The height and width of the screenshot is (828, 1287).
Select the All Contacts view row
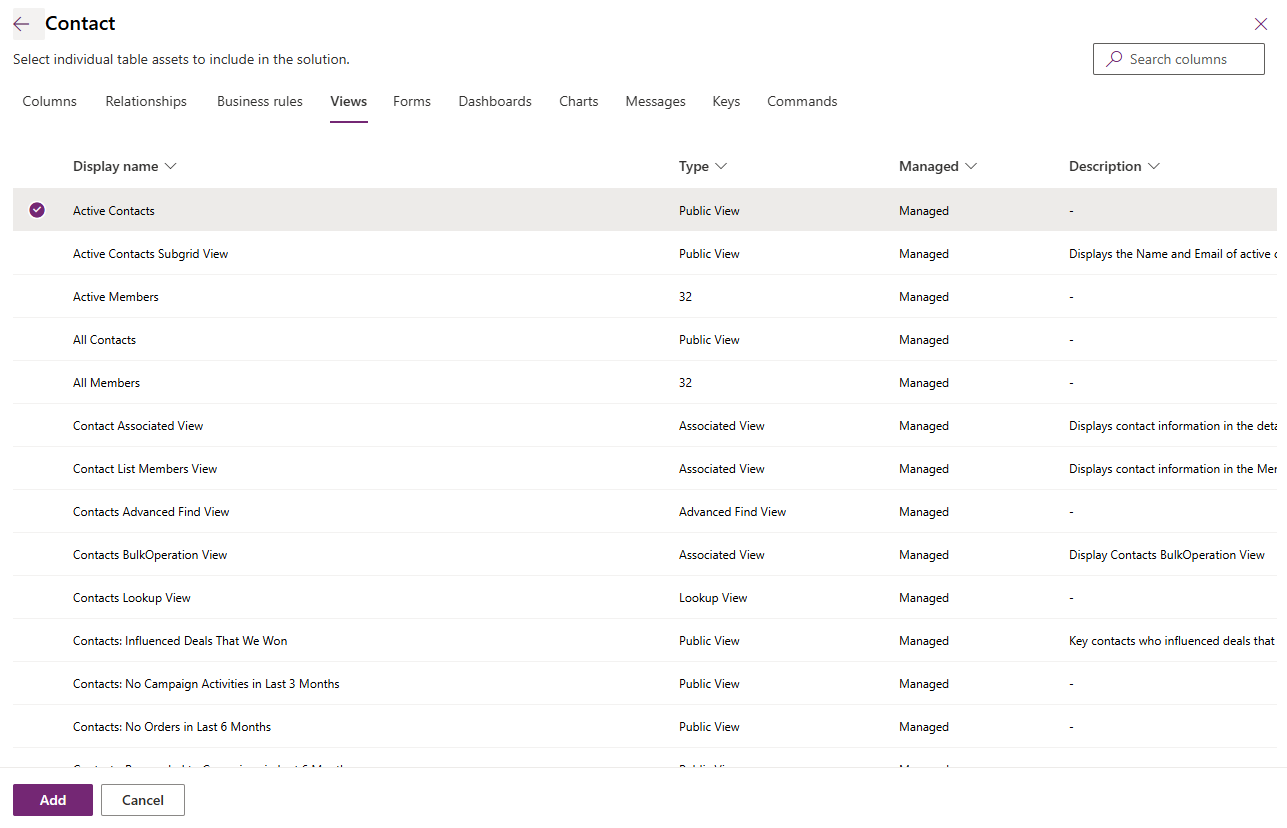pos(104,339)
